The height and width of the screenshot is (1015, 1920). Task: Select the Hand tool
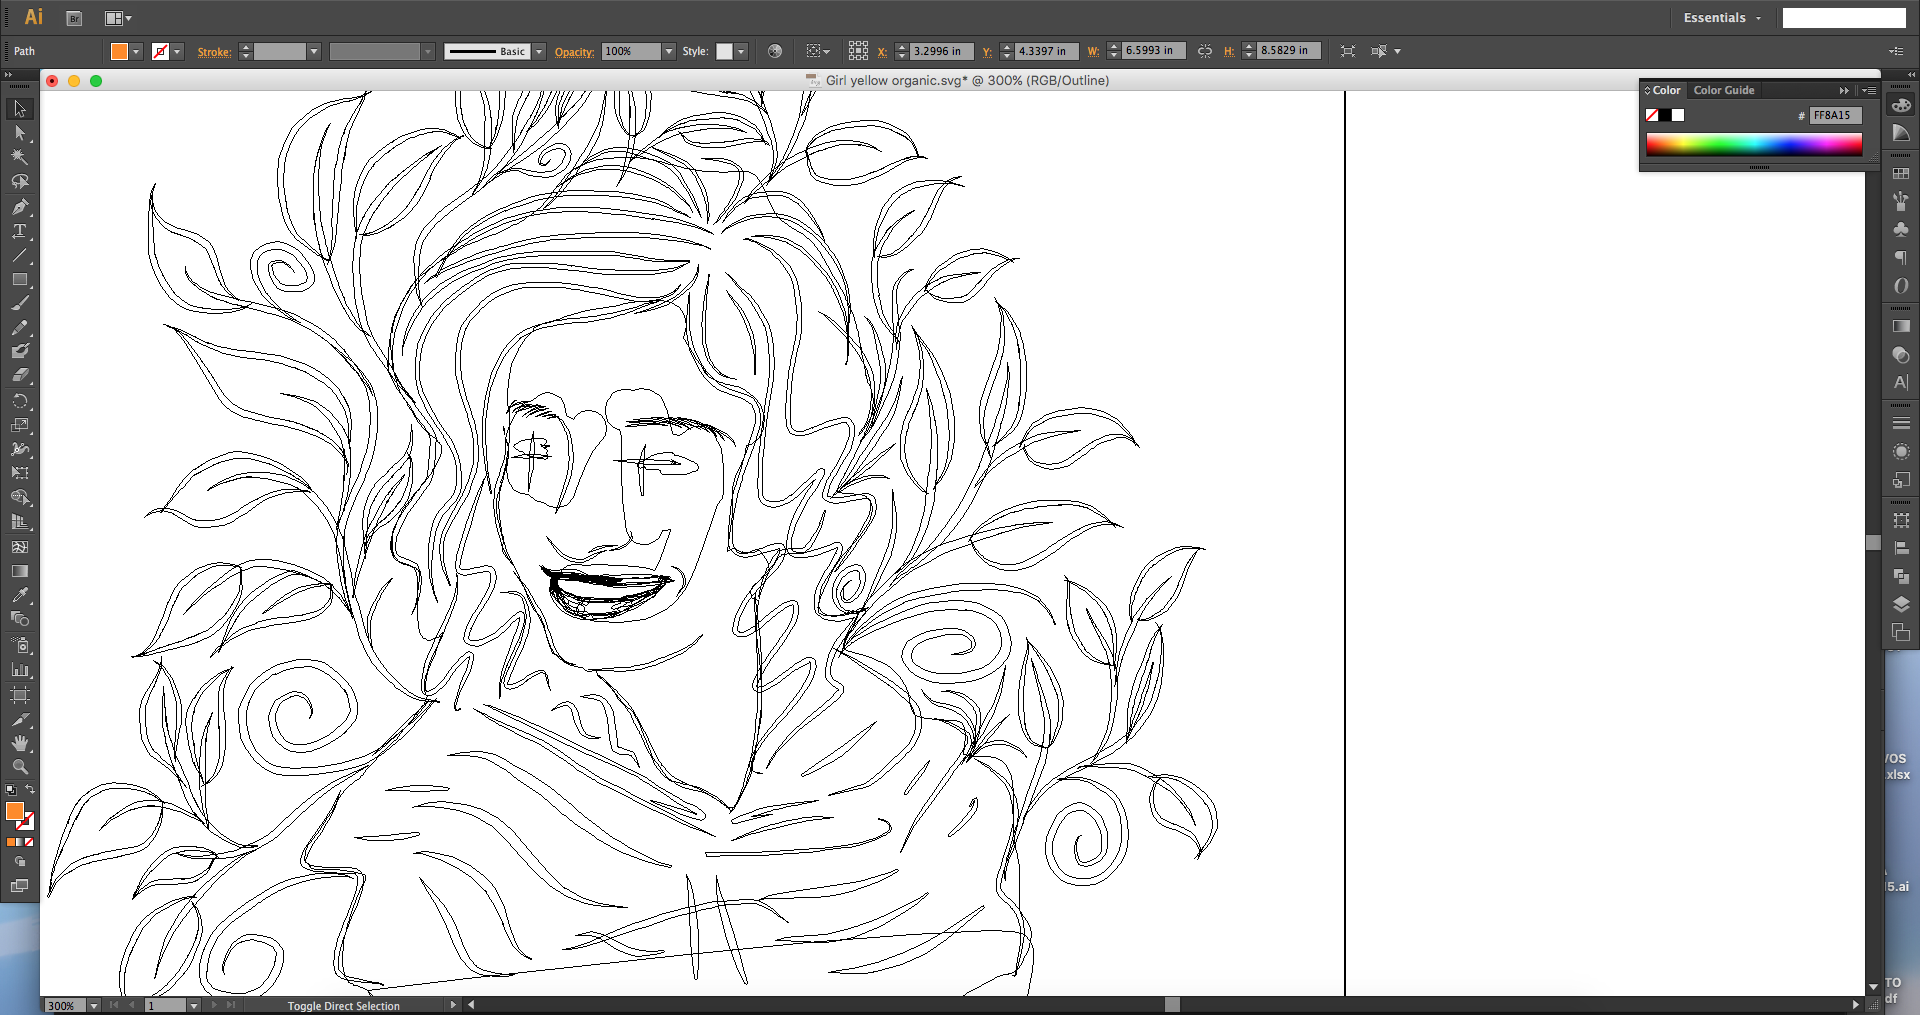pos(20,743)
